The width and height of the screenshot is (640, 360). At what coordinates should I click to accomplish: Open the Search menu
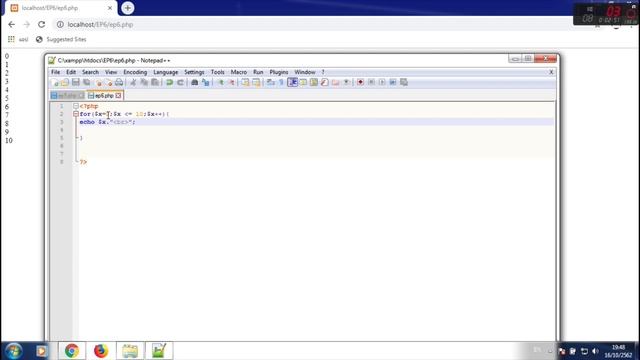pos(90,72)
